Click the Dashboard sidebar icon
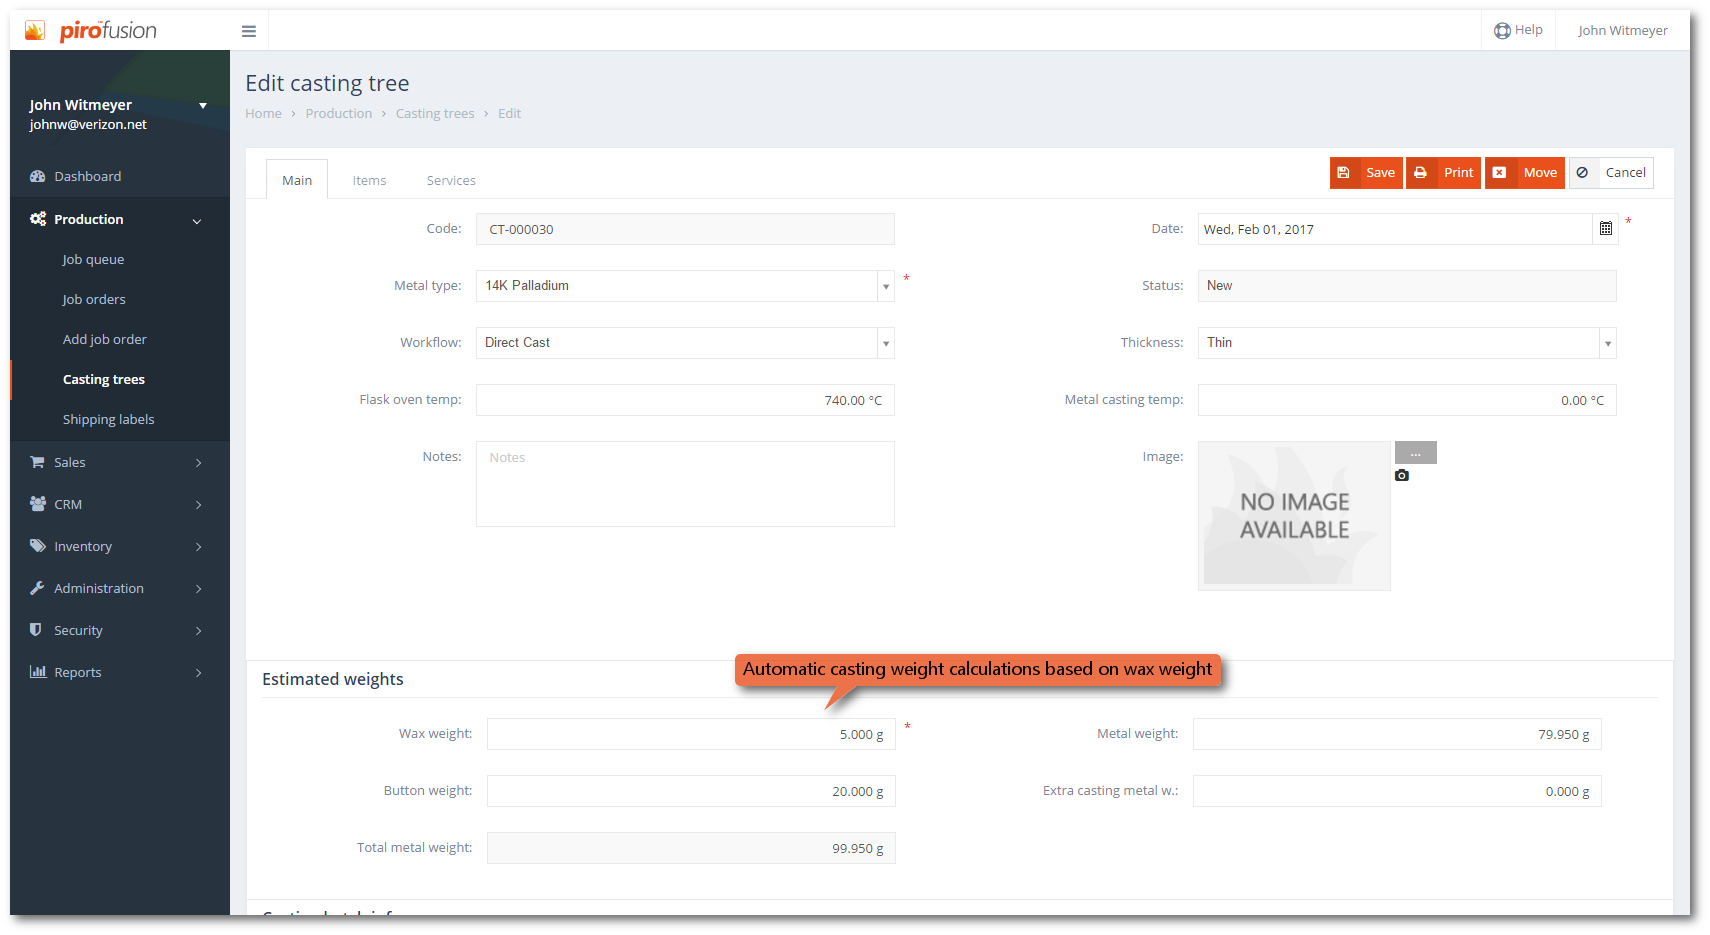 pos(38,176)
